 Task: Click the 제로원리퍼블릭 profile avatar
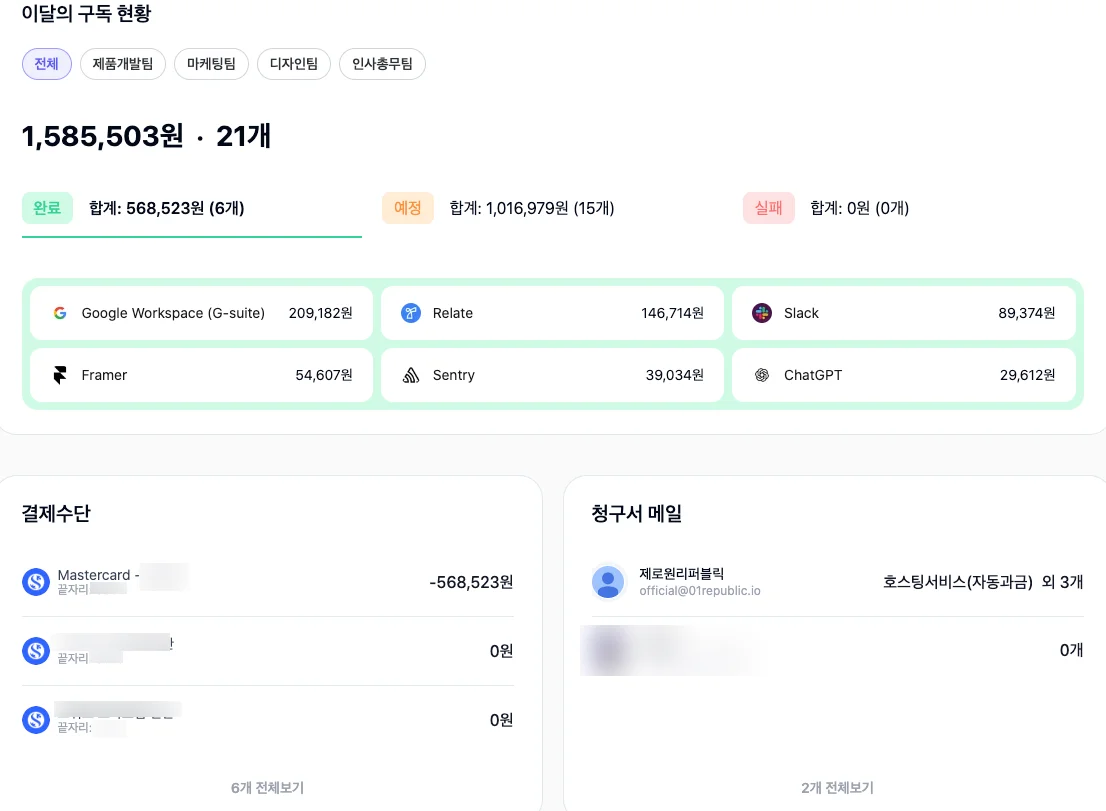point(608,581)
